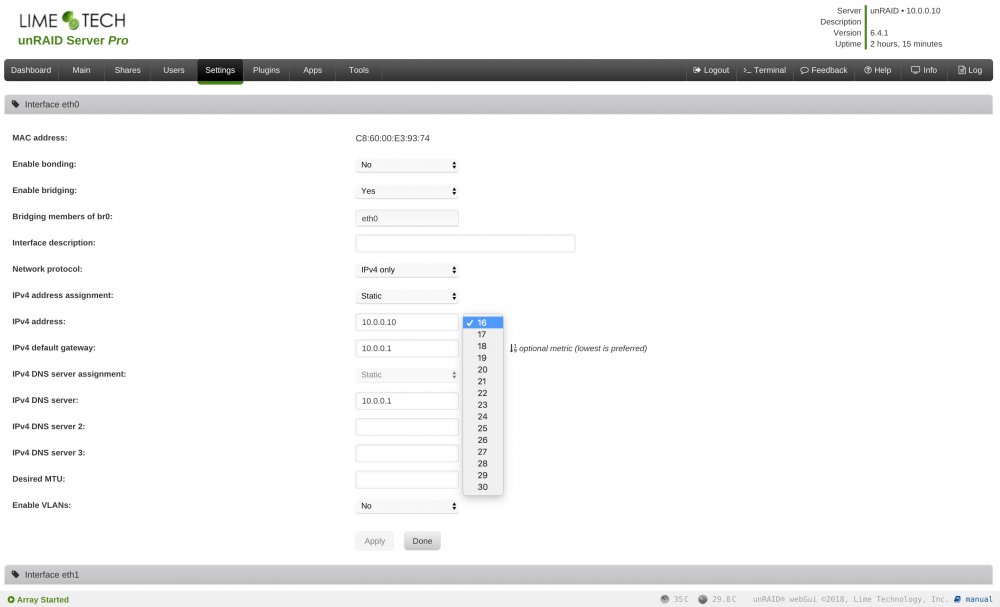Screen dimensions: 1000x607
Task: Click the Desired MTU field
Action: (x=406, y=479)
